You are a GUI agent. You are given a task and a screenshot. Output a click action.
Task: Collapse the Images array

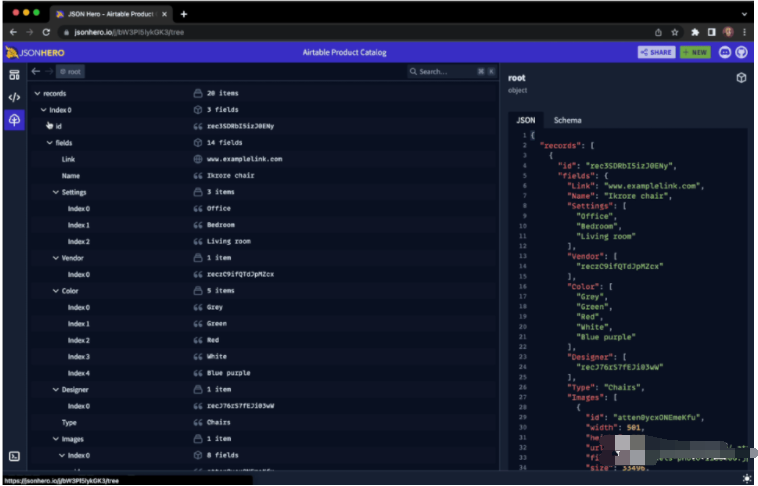coord(56,439)
